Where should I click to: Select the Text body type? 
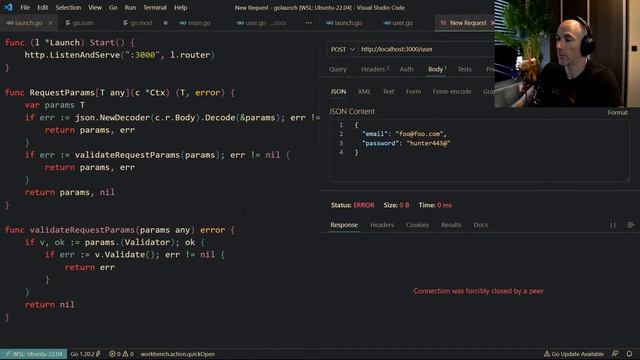(388, 91)
